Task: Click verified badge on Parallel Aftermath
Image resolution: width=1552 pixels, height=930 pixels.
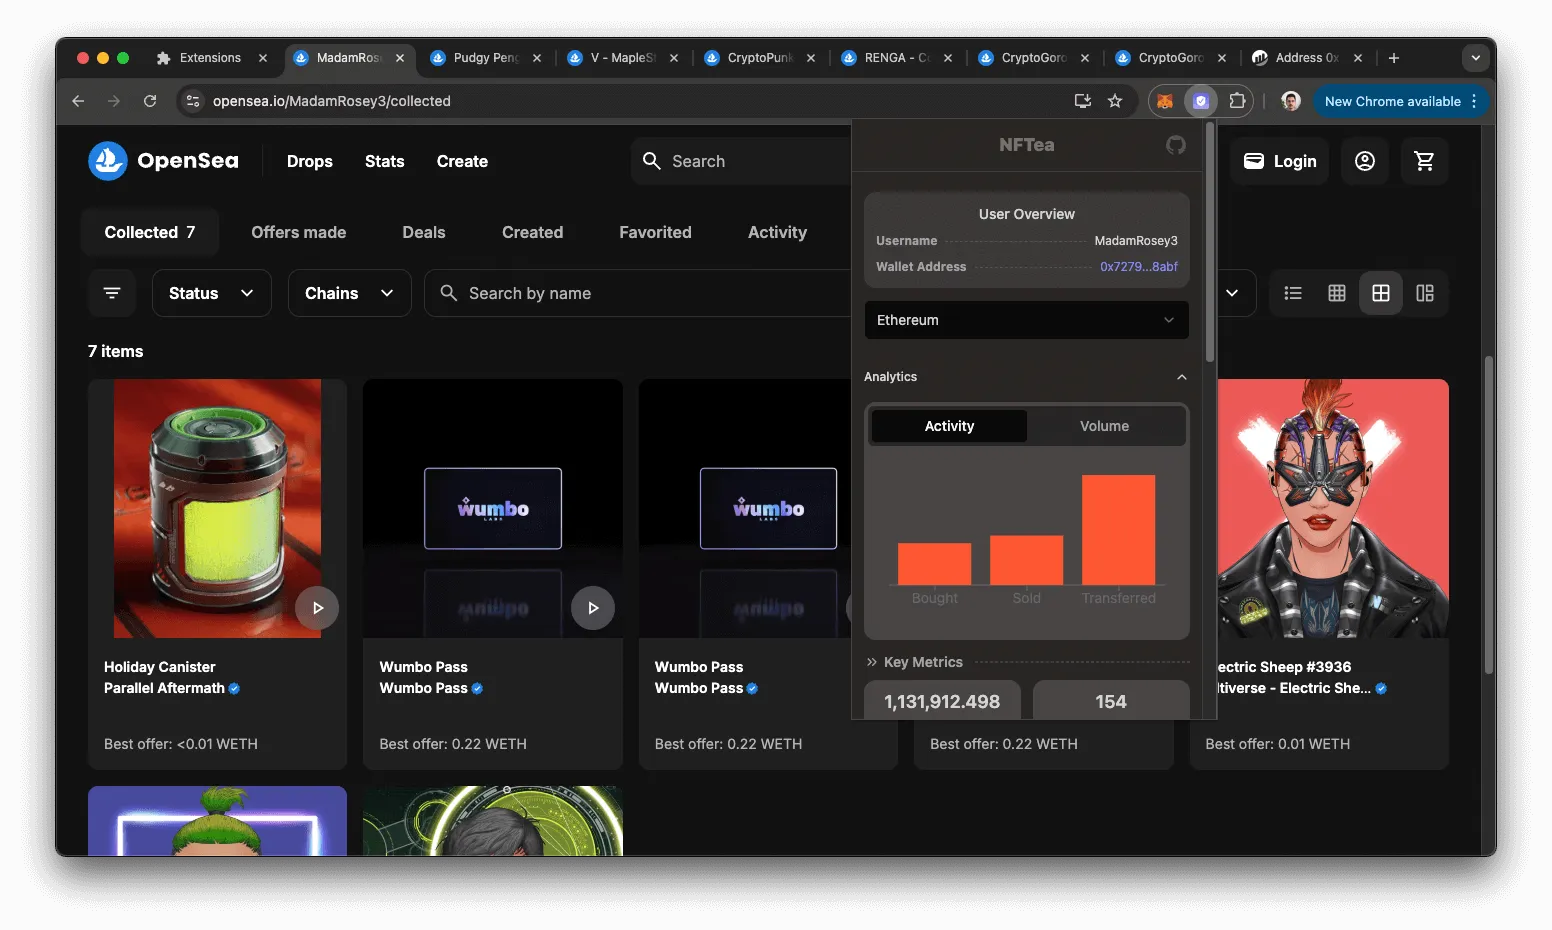Action: click(x=234, y=688)
